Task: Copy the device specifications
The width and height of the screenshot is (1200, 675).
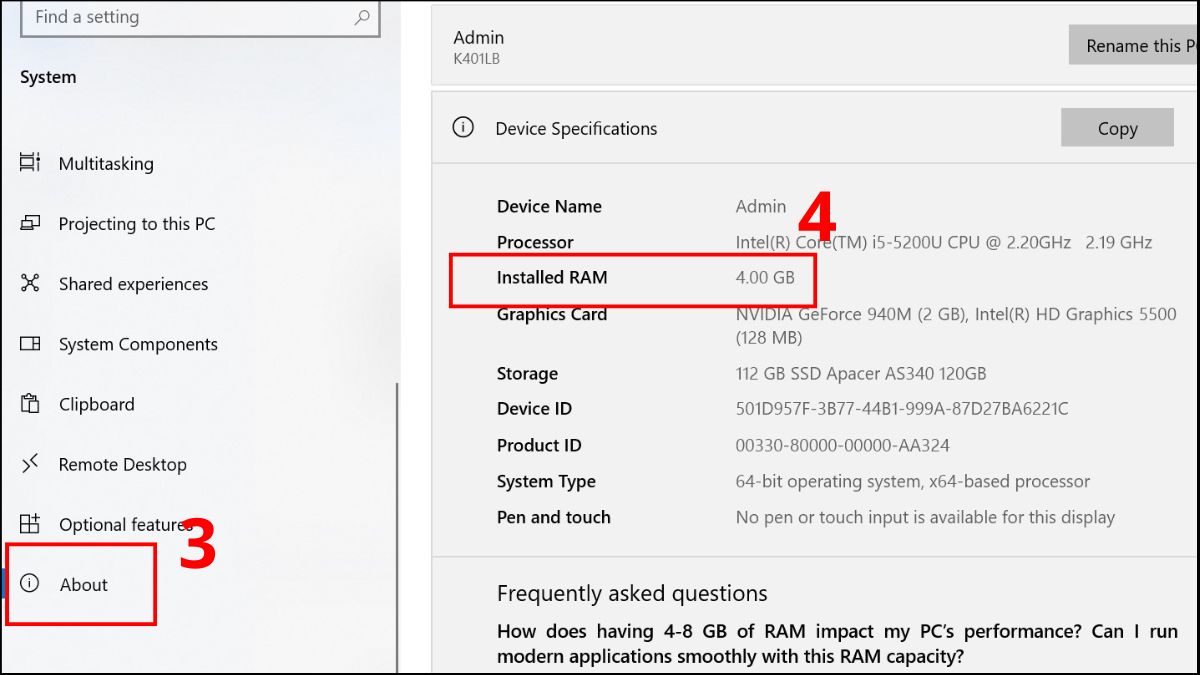Action: point(1116,128)
